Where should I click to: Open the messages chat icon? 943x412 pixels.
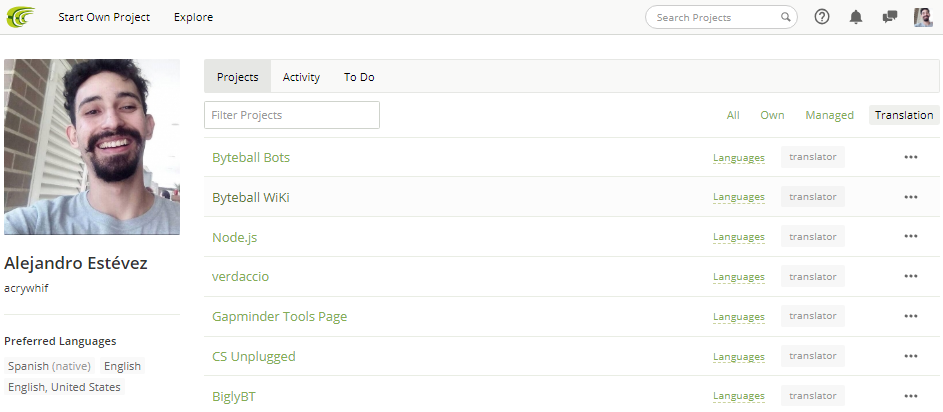[890, 17]
